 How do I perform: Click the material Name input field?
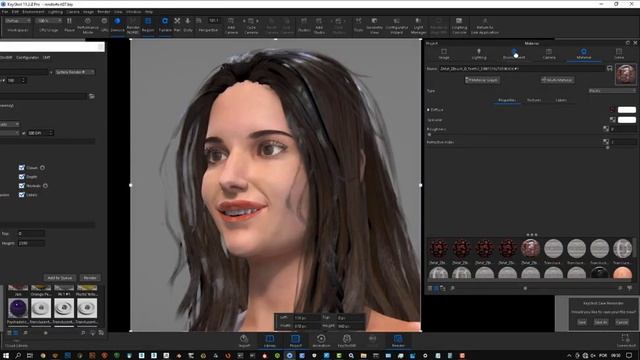click(x=522, y=69)
